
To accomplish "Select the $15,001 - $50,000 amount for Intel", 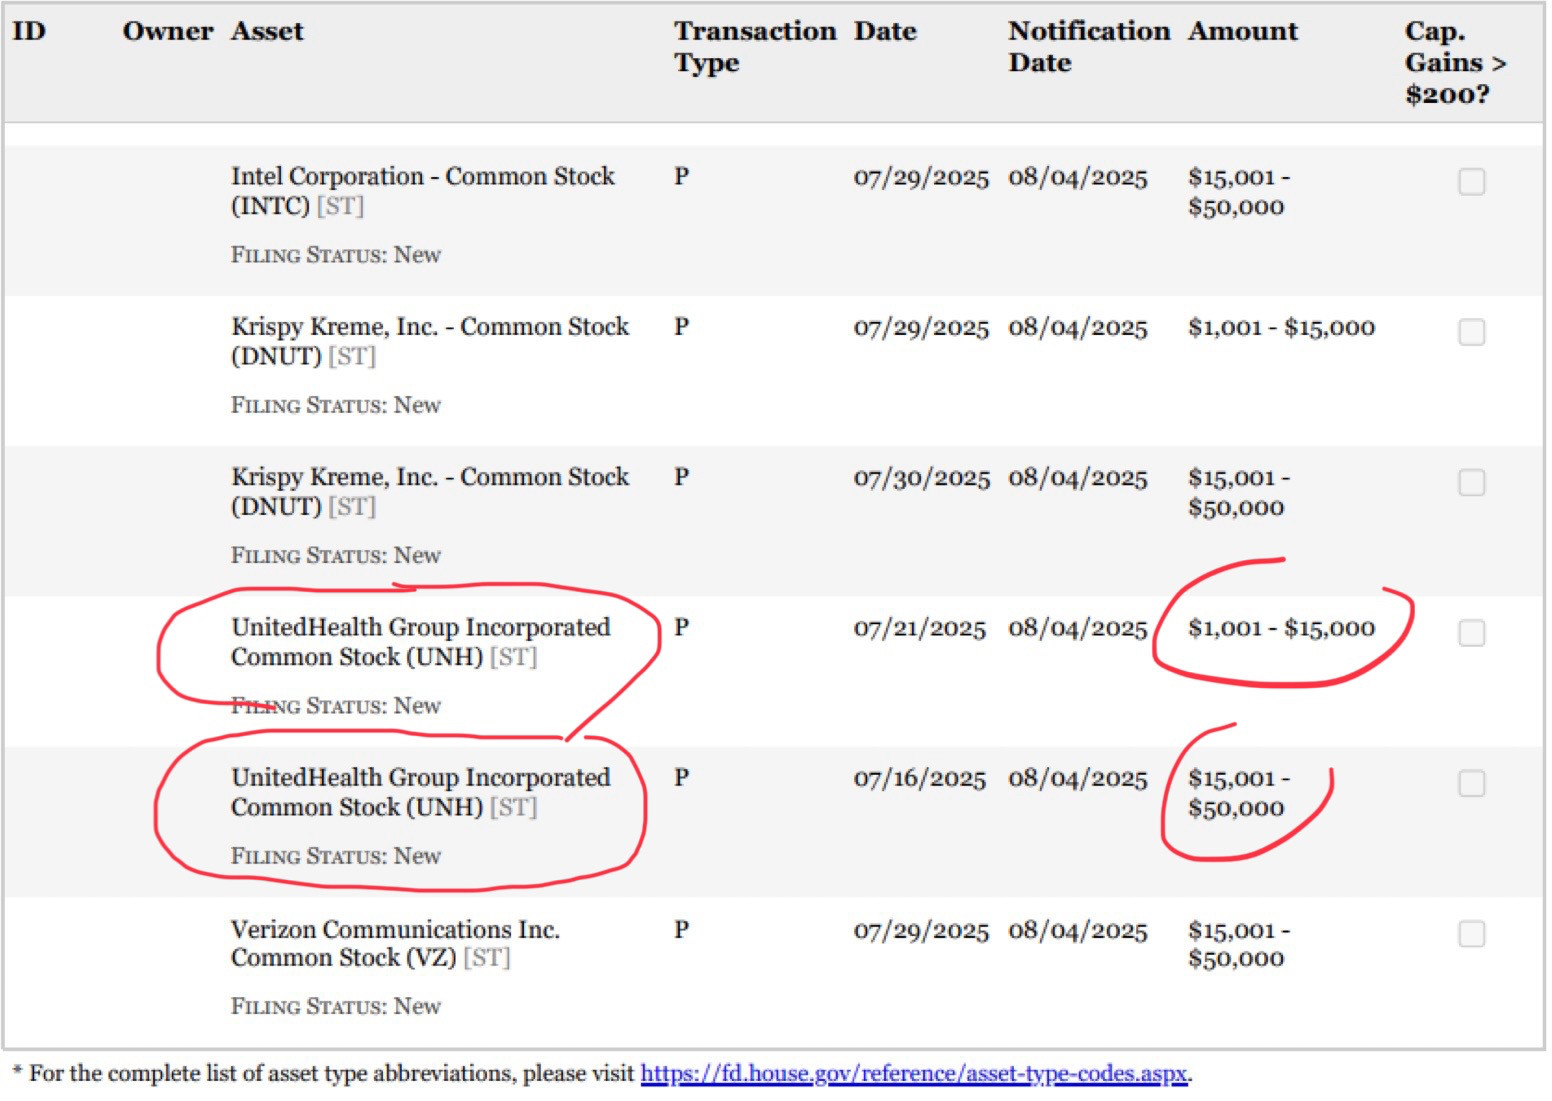I will coord(1239,192).
